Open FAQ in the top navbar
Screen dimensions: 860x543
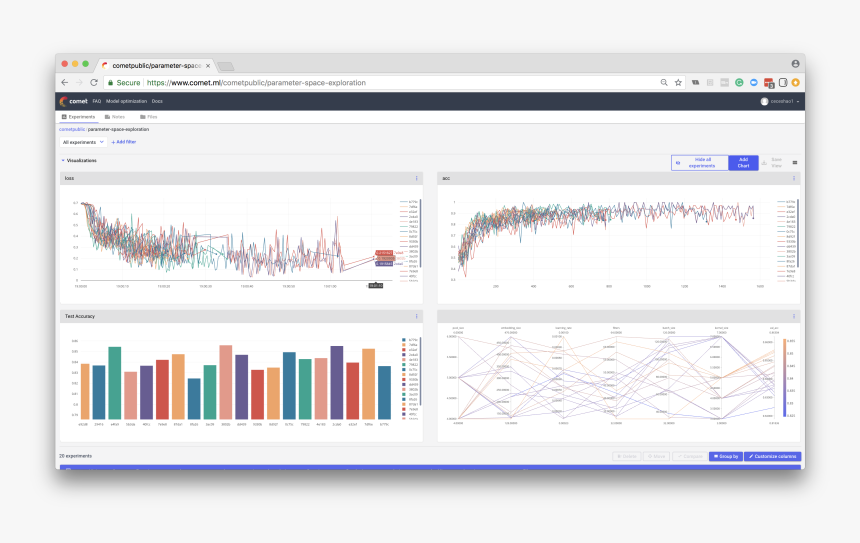(97, 101)
